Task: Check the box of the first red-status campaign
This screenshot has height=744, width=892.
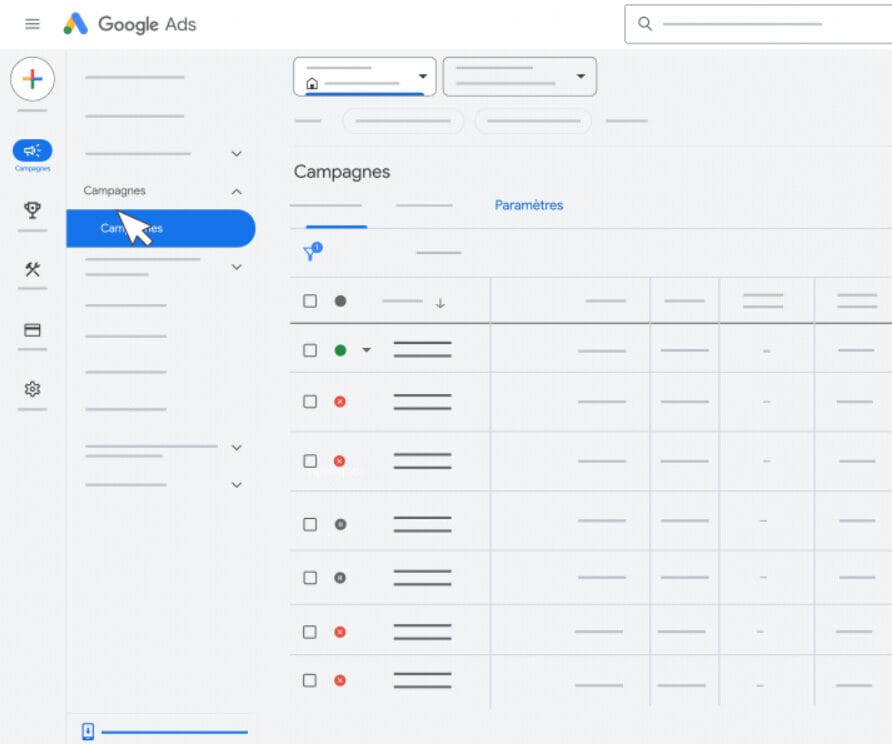Action: pos(310,401)
